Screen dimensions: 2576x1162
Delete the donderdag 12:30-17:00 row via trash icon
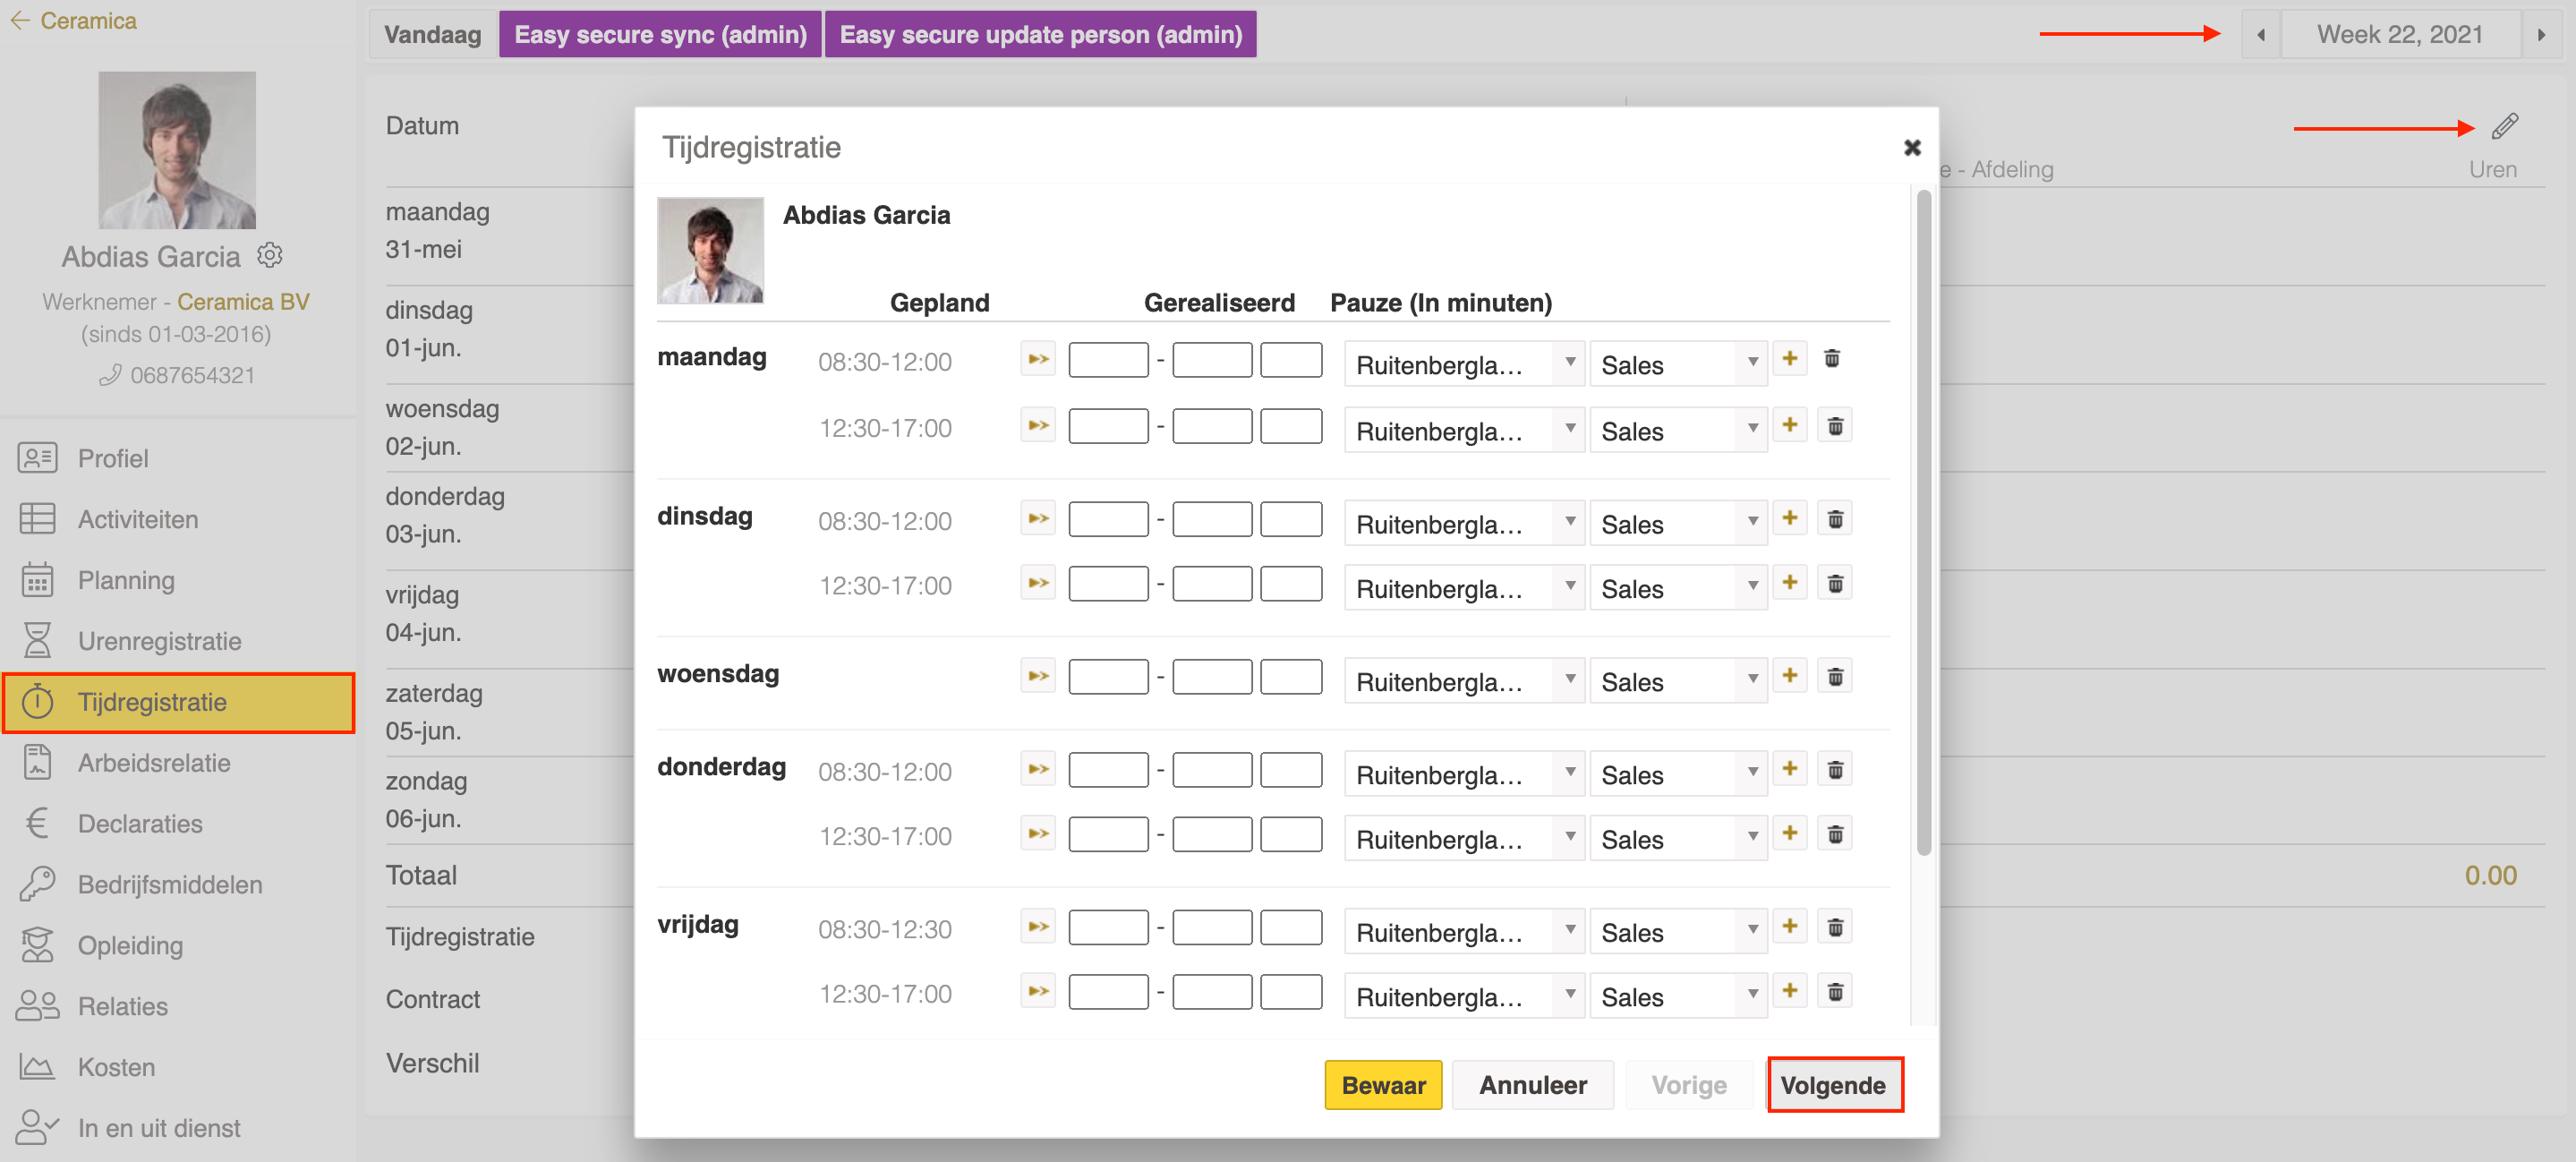coord(1835,834)
